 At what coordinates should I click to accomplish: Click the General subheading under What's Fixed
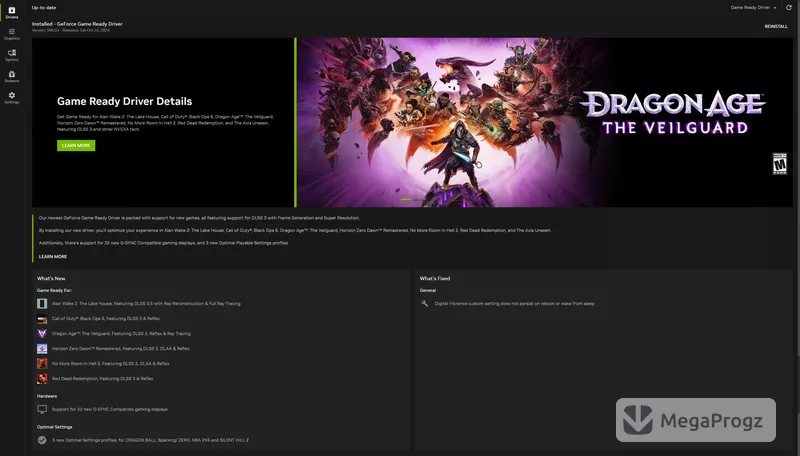tap(428, 290)
